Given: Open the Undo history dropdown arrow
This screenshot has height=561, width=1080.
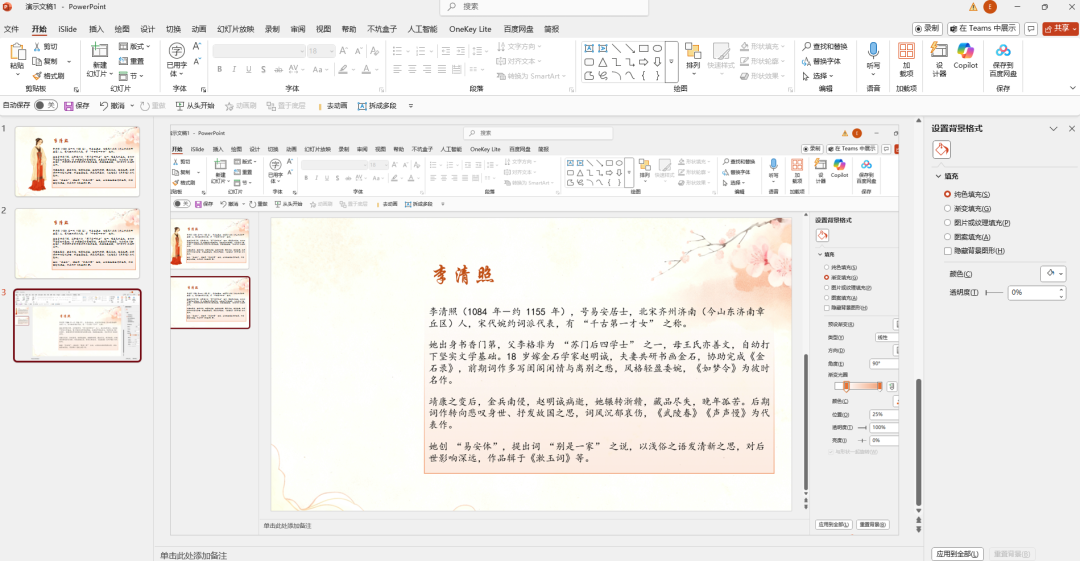Looking at the screenshot, I should click(132, 105).
